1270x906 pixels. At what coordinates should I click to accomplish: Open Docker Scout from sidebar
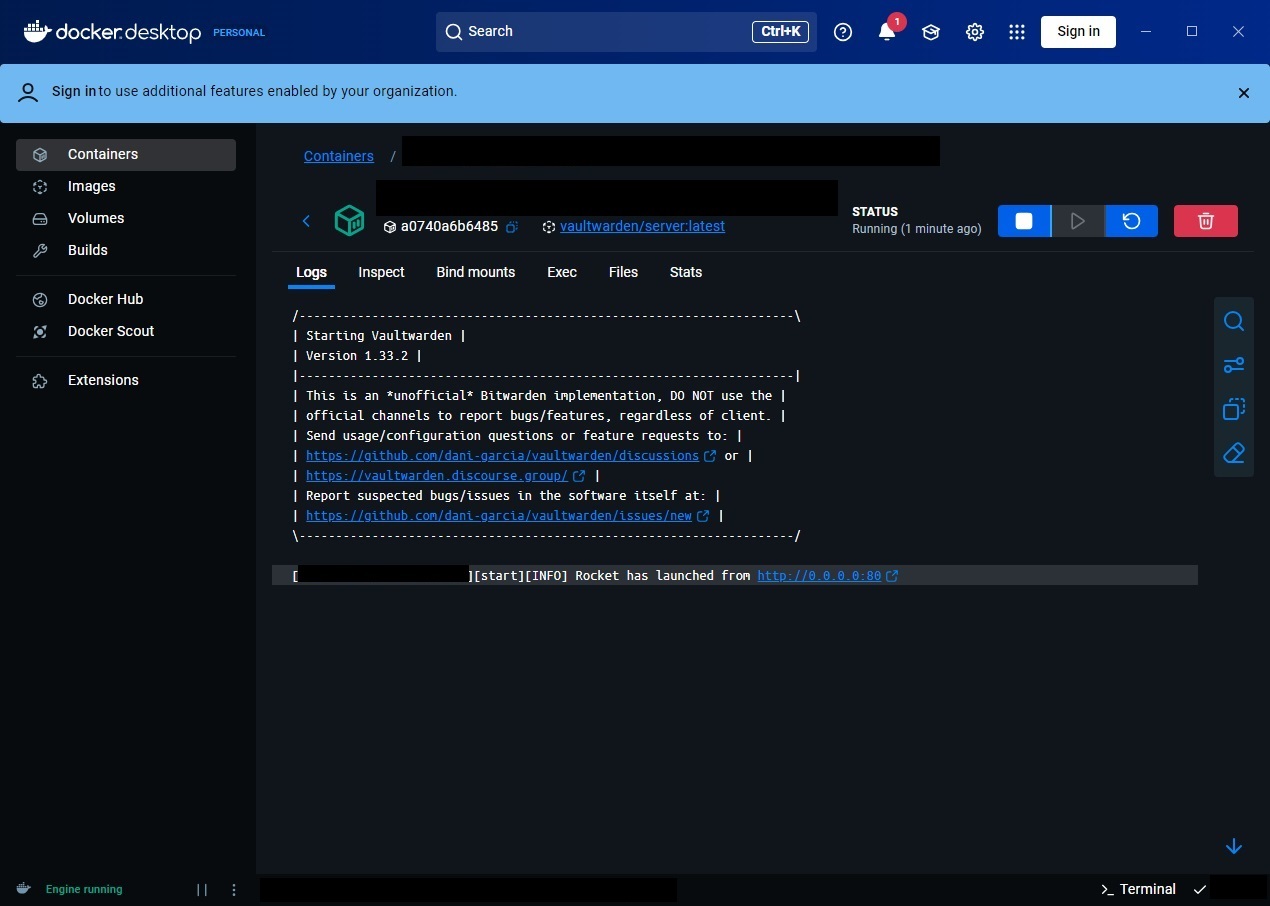coord(126,331)
